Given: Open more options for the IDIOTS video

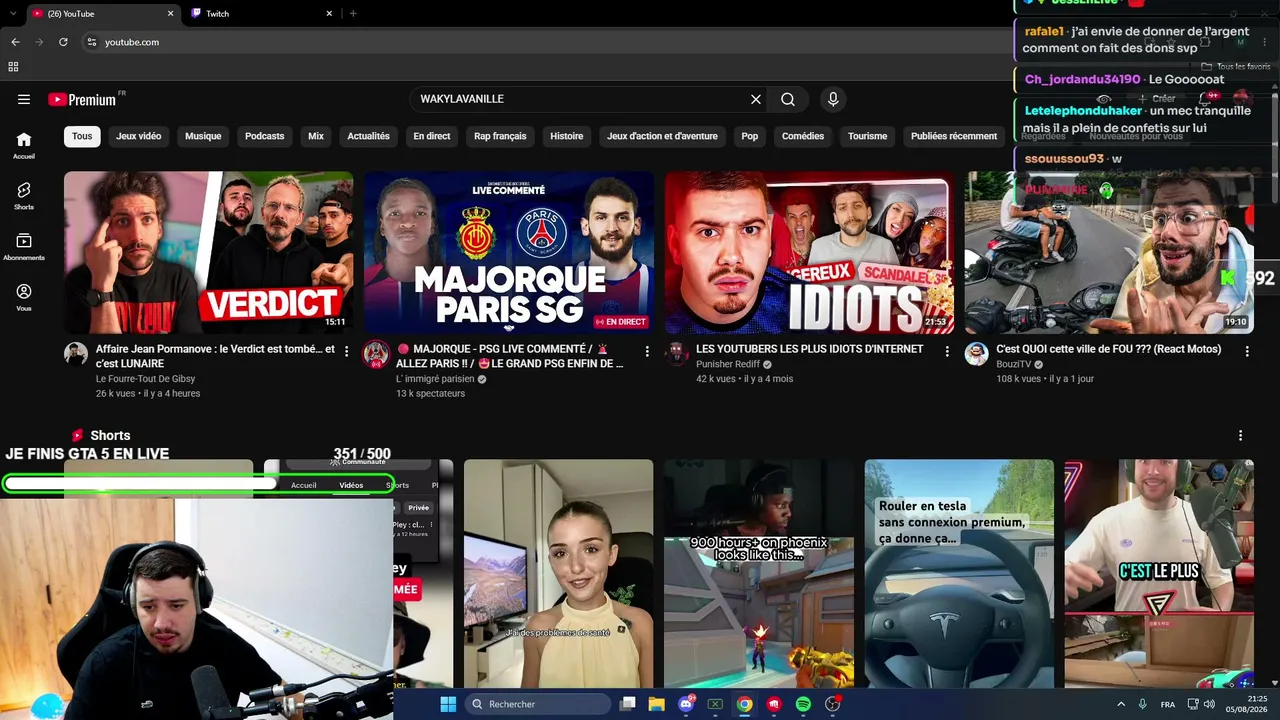Looking at the screenshot, I should pos(947,351).
